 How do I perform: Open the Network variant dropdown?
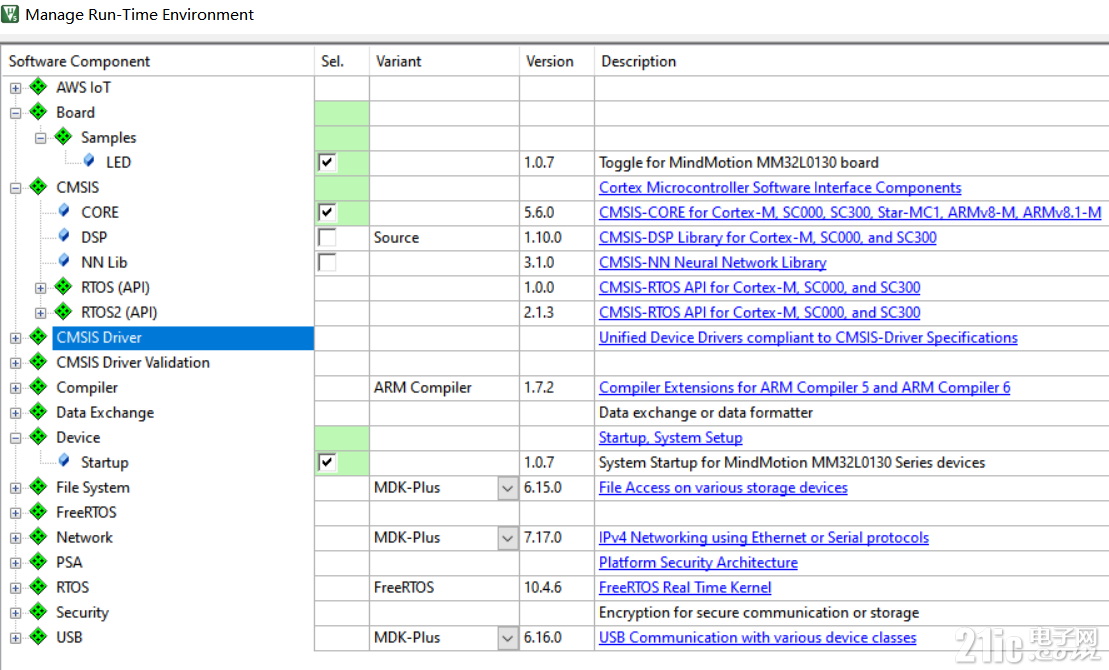pos(508,538)
